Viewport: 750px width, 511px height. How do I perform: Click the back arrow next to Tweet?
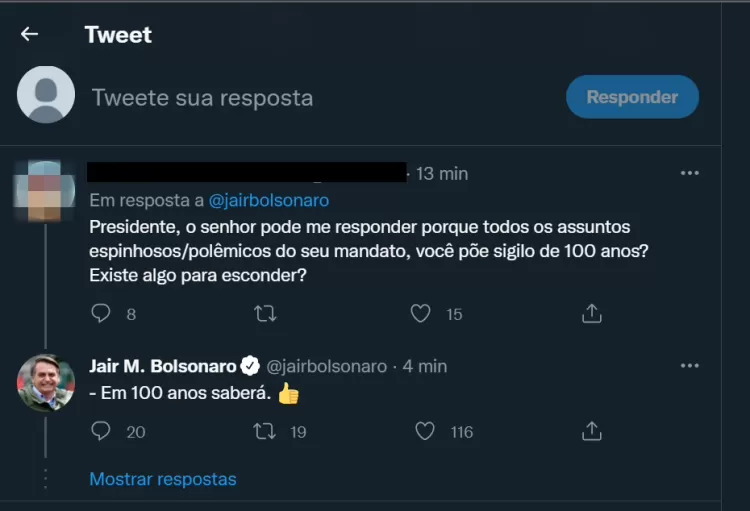[30, 35]
